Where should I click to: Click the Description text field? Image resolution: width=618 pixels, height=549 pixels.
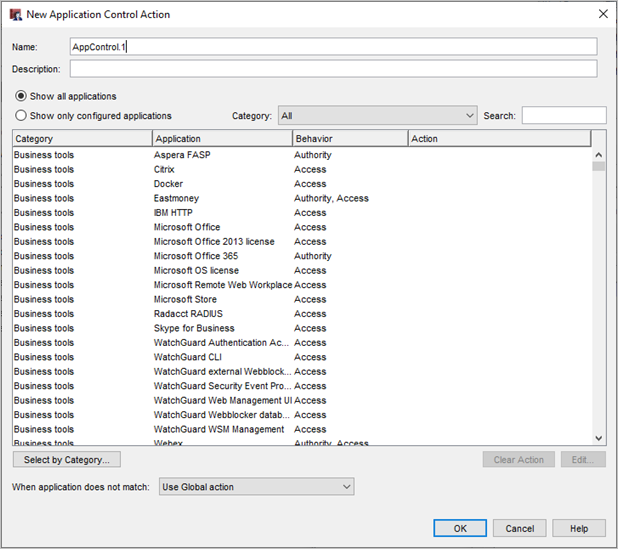pos(333,69)
